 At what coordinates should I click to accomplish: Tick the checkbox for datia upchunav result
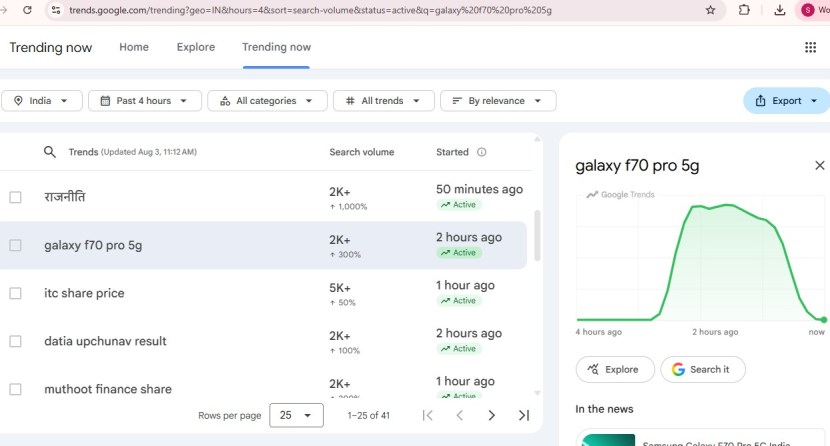click(x=15, y=341)
